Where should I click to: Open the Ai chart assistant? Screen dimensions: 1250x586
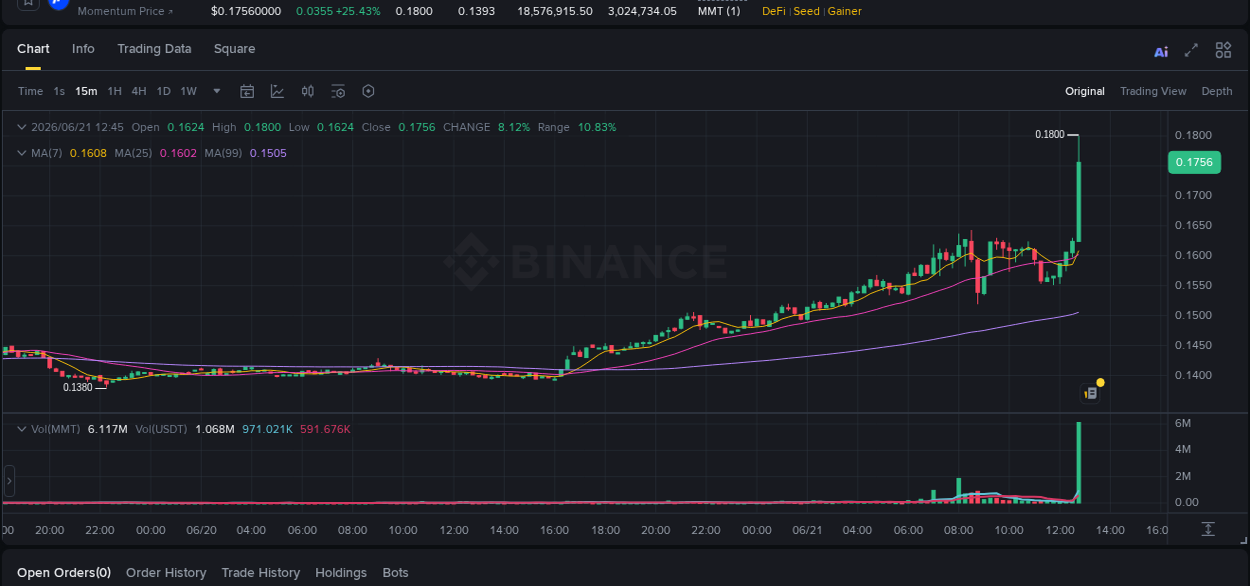click(x=1161, y=51)
